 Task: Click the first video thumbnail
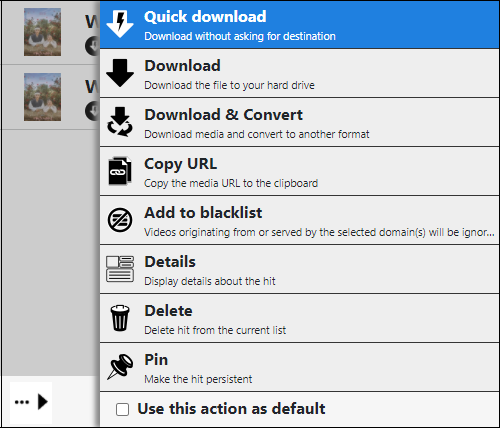pyautogui.click(x=42, y=32)
